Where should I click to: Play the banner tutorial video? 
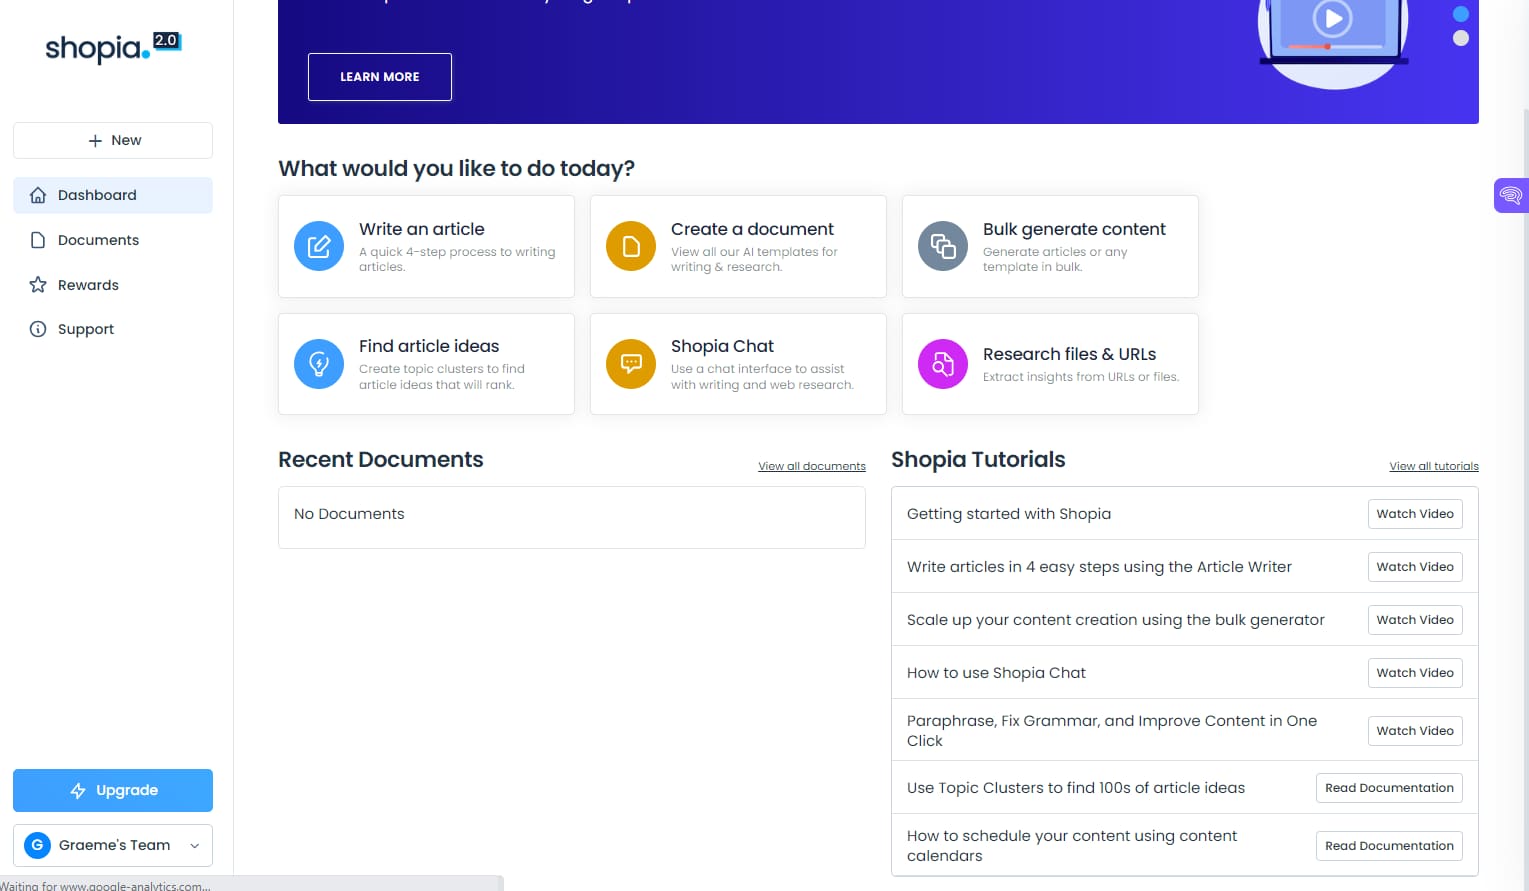[x=1330, y=17]
